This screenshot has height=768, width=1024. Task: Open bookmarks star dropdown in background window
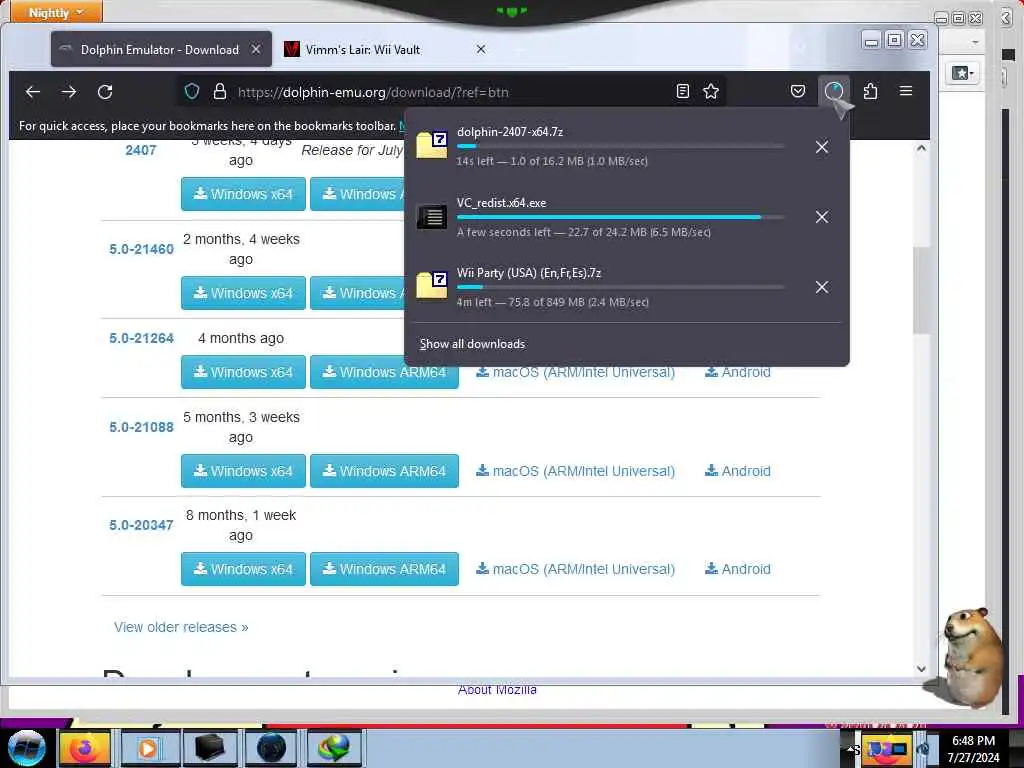tap(962, 73)
